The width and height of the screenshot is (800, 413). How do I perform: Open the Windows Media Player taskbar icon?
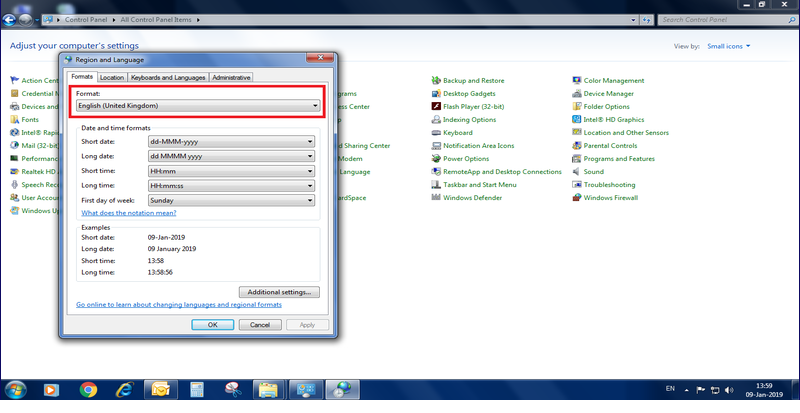(x=51, y=390)
